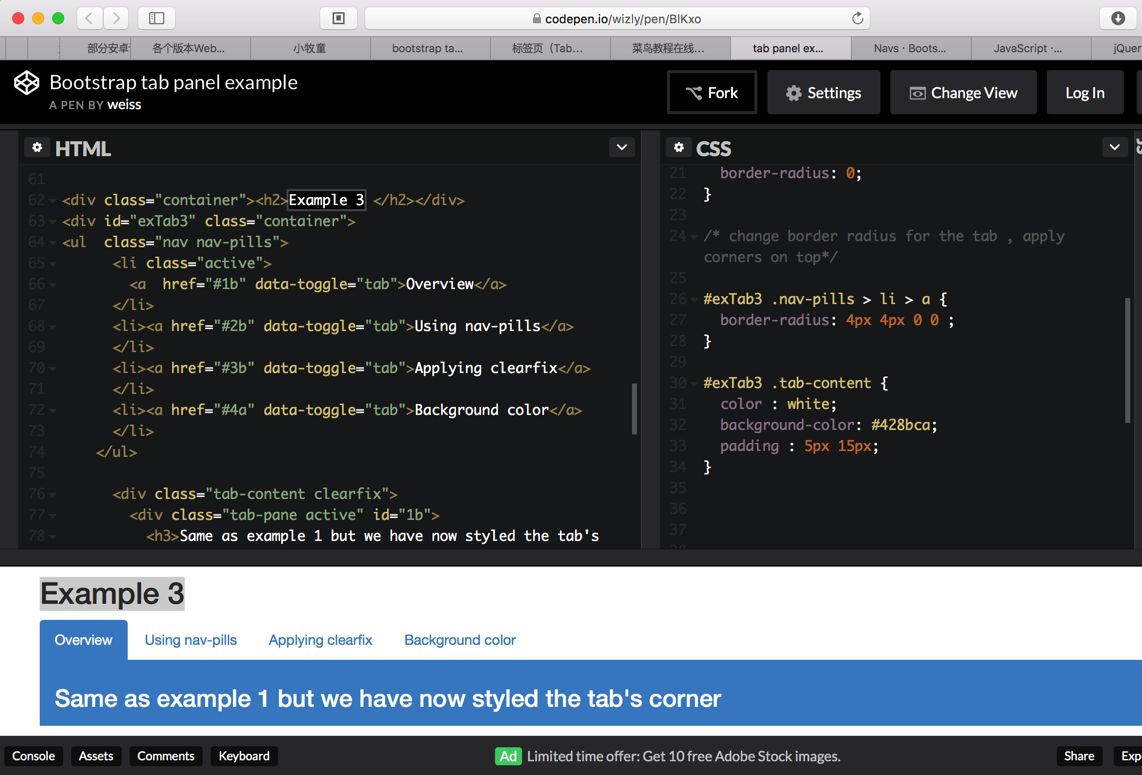Open pen Settings
The height and width of the screenshot is (775, 1142).
click(x=824, y=93)
